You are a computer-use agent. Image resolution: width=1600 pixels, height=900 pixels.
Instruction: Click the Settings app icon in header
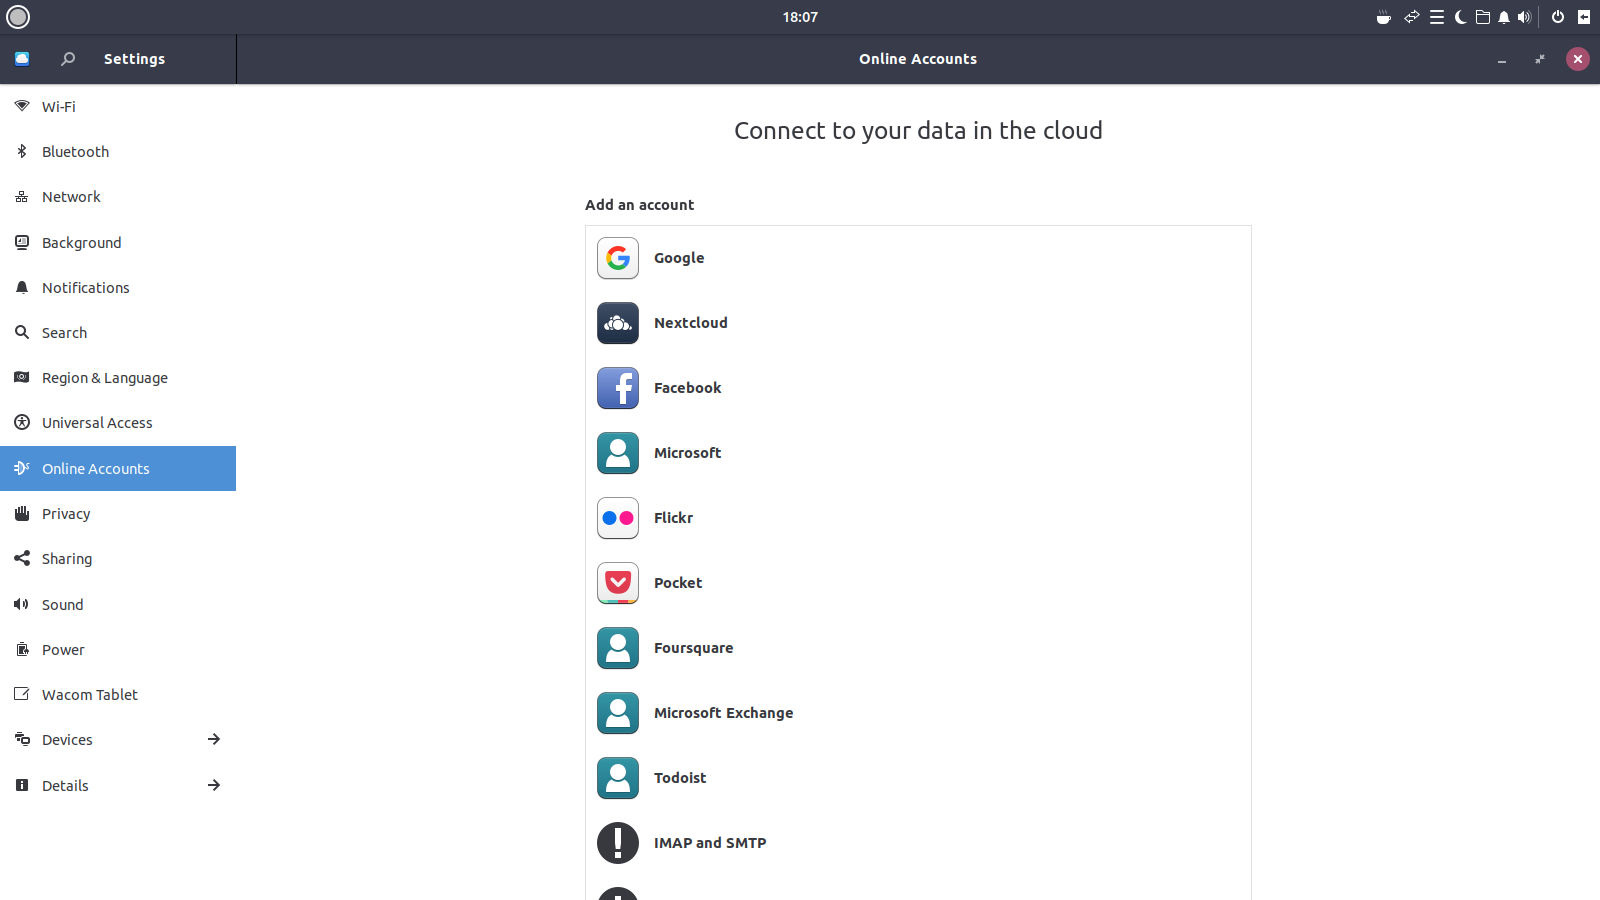point(22,59)
